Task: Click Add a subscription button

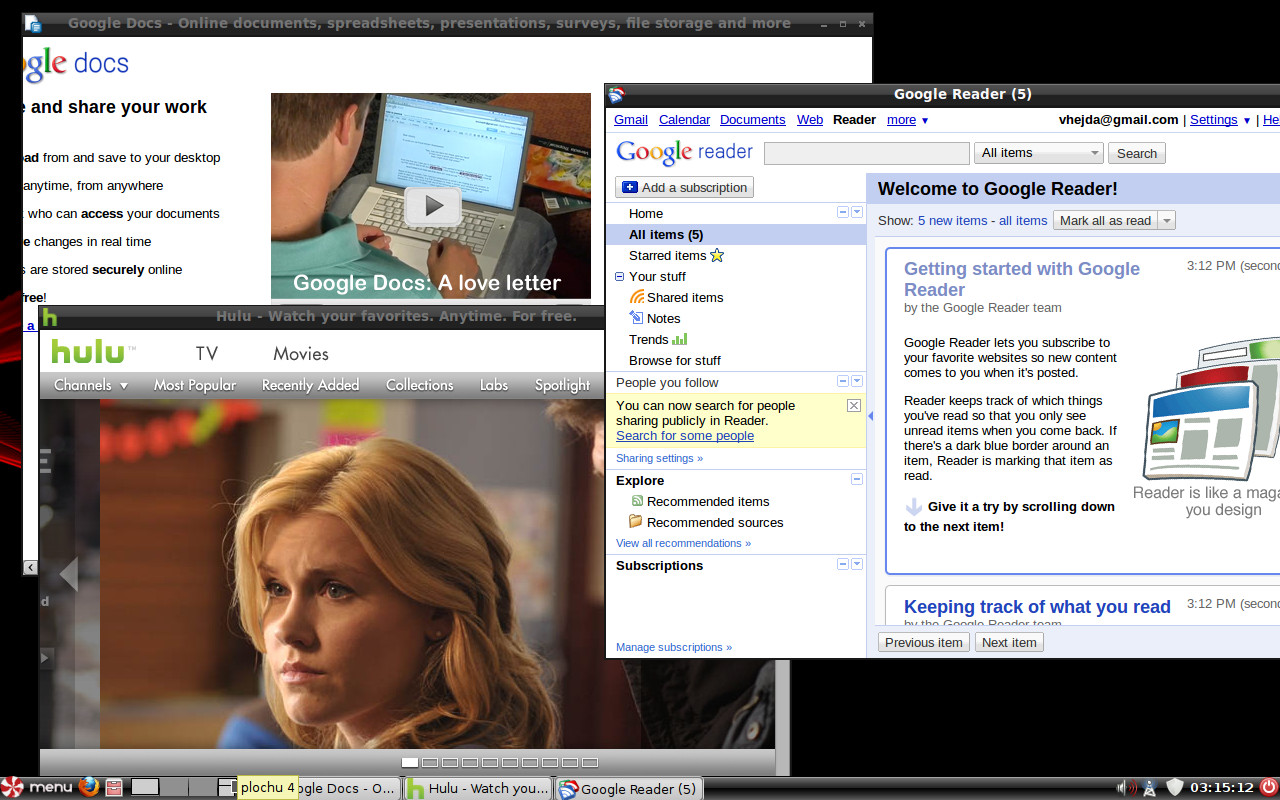Action: (x=685, y=187)
